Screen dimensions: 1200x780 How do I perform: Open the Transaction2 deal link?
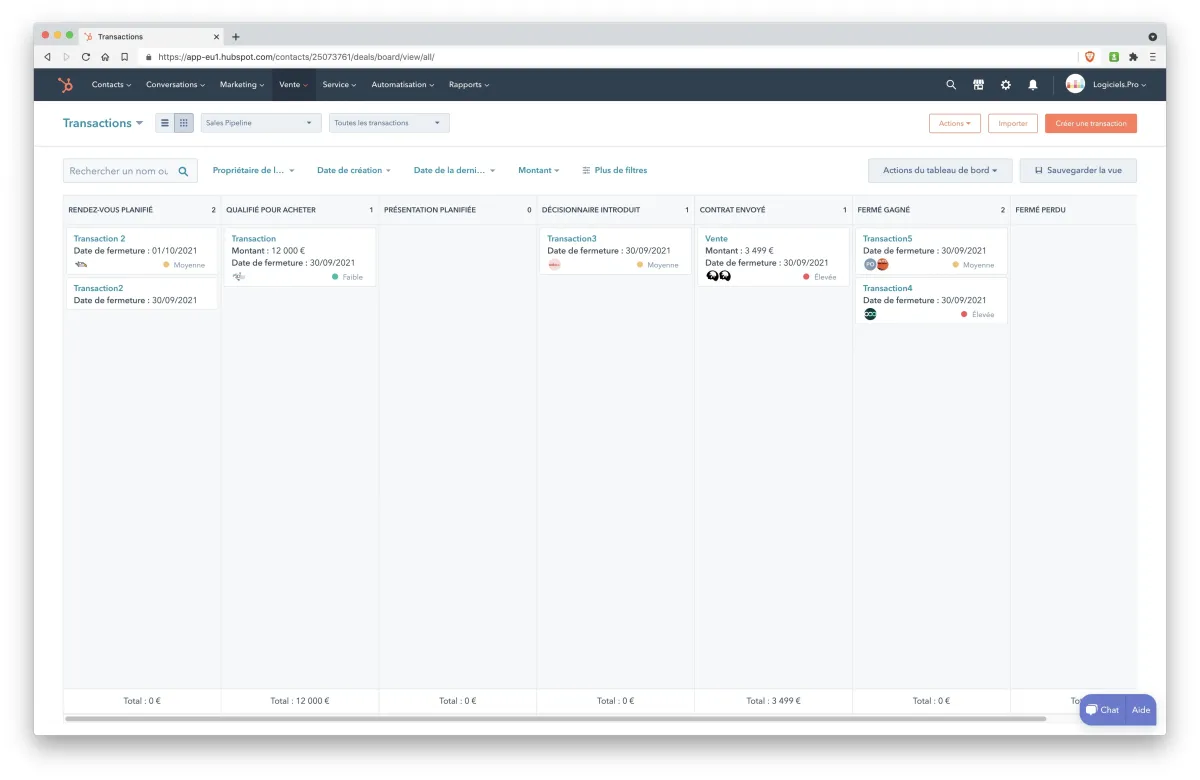coord(98,288)
